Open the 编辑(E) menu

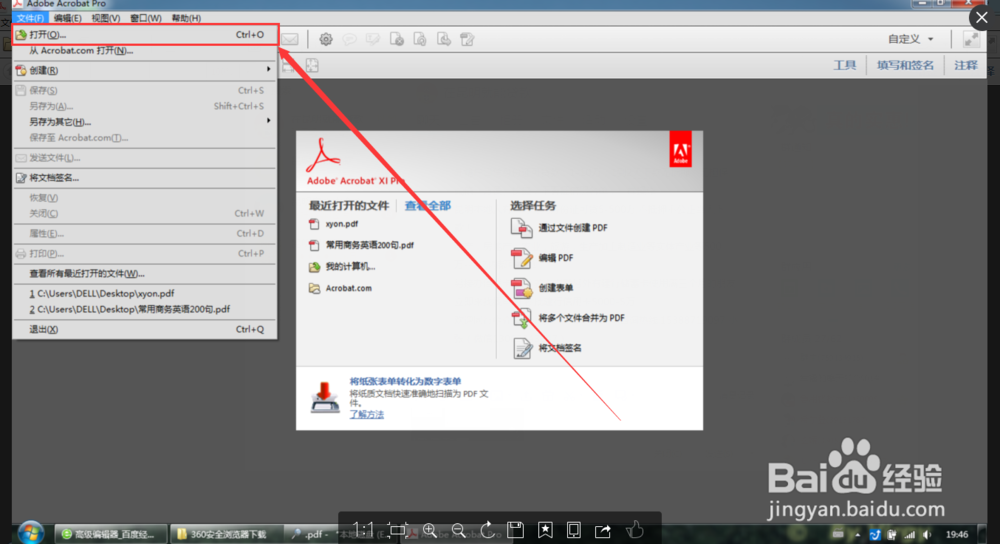pos(68,18)
